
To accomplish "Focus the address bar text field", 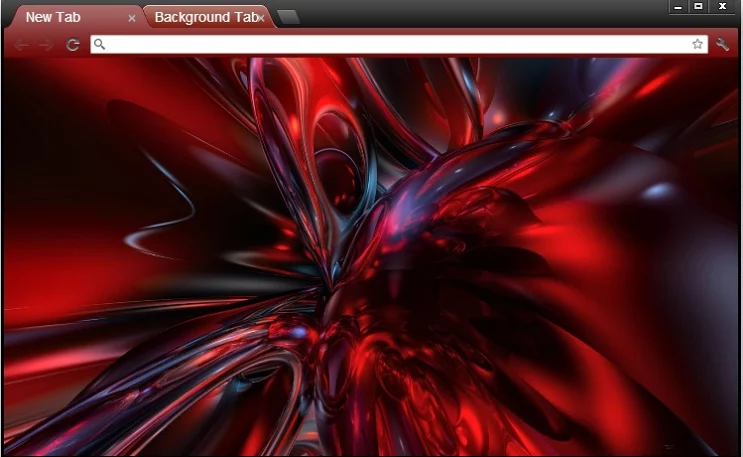I will (x=400, y=44).
